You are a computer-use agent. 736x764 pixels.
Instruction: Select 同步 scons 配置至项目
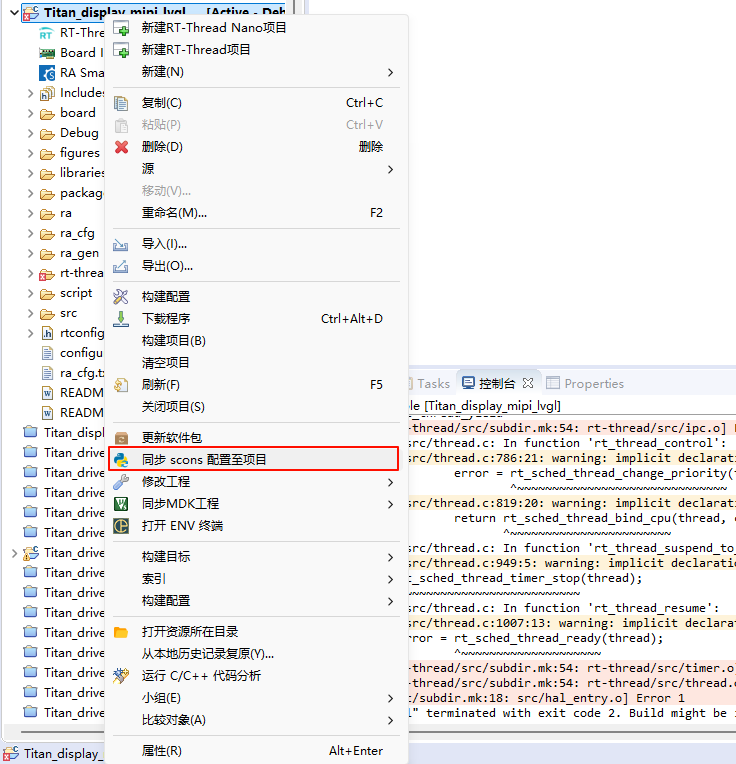click(x=204, y=460)
